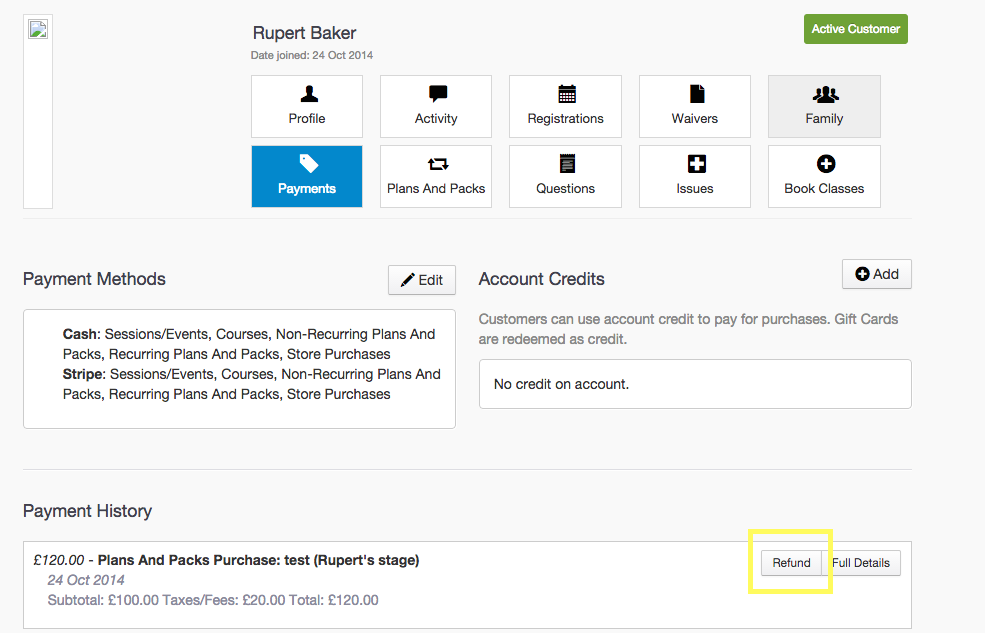Open the Family group tile
The width and height of the screenshot is (985, 633).
click(824, 106)
